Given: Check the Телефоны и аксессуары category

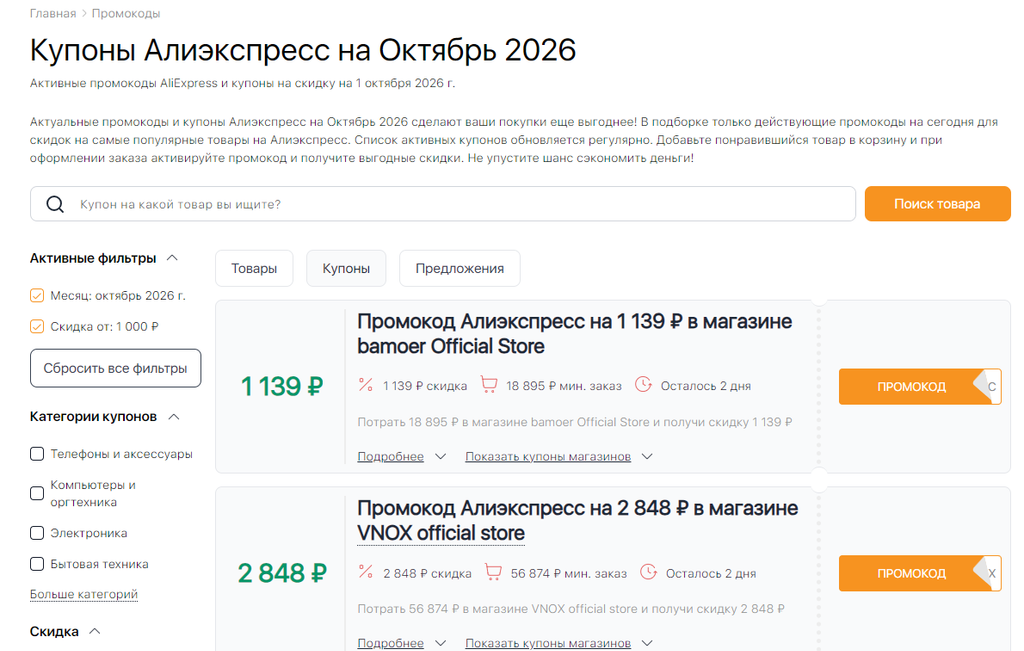Looking at the screenshot, I should [x=37, y=454].
